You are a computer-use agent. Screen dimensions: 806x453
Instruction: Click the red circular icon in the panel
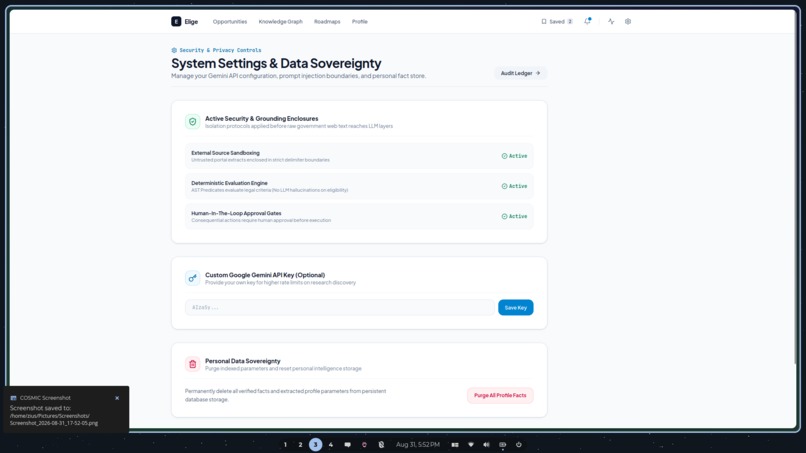(x=364, y=445)
